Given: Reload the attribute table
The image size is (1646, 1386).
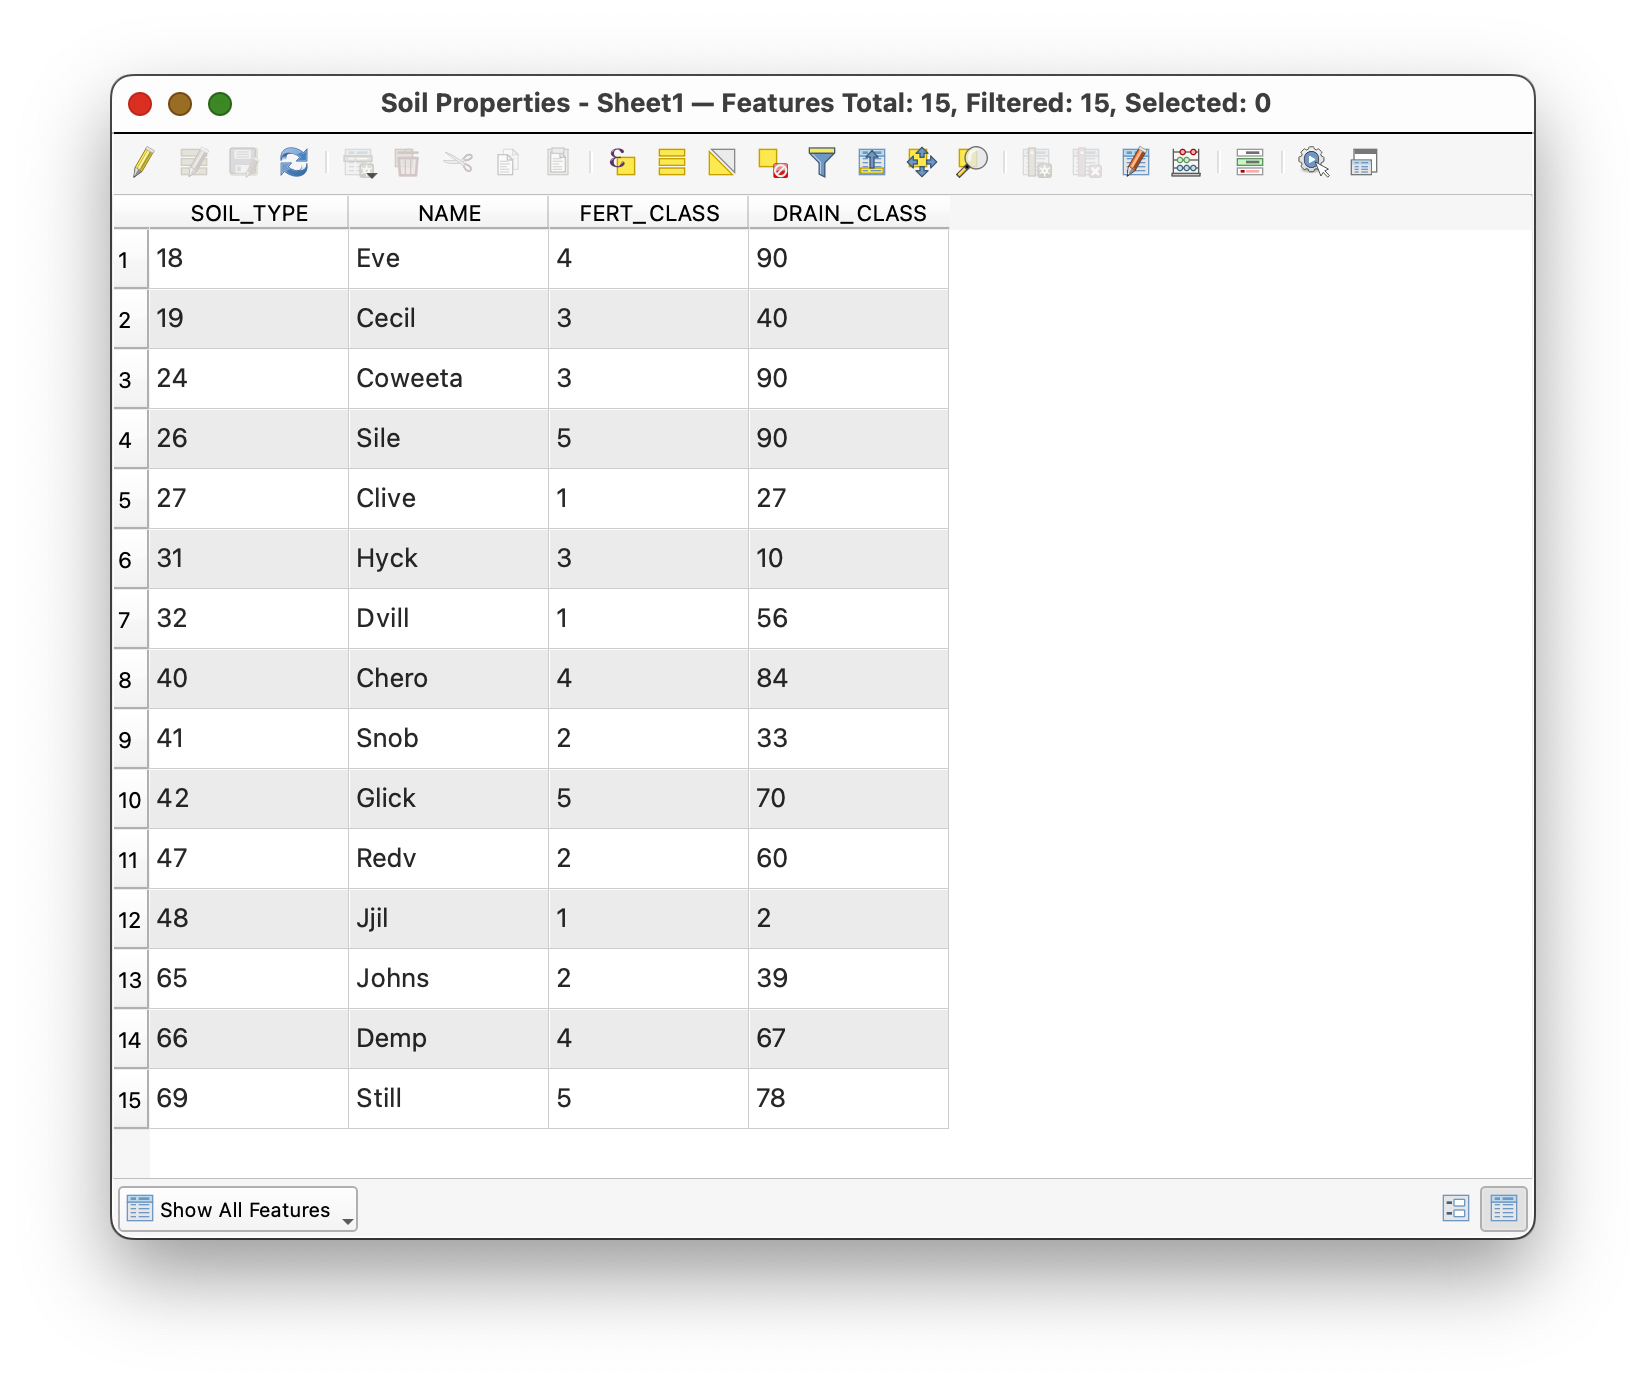Looking at the screenshot, I should pyautogui.click(x=294, y=162).
